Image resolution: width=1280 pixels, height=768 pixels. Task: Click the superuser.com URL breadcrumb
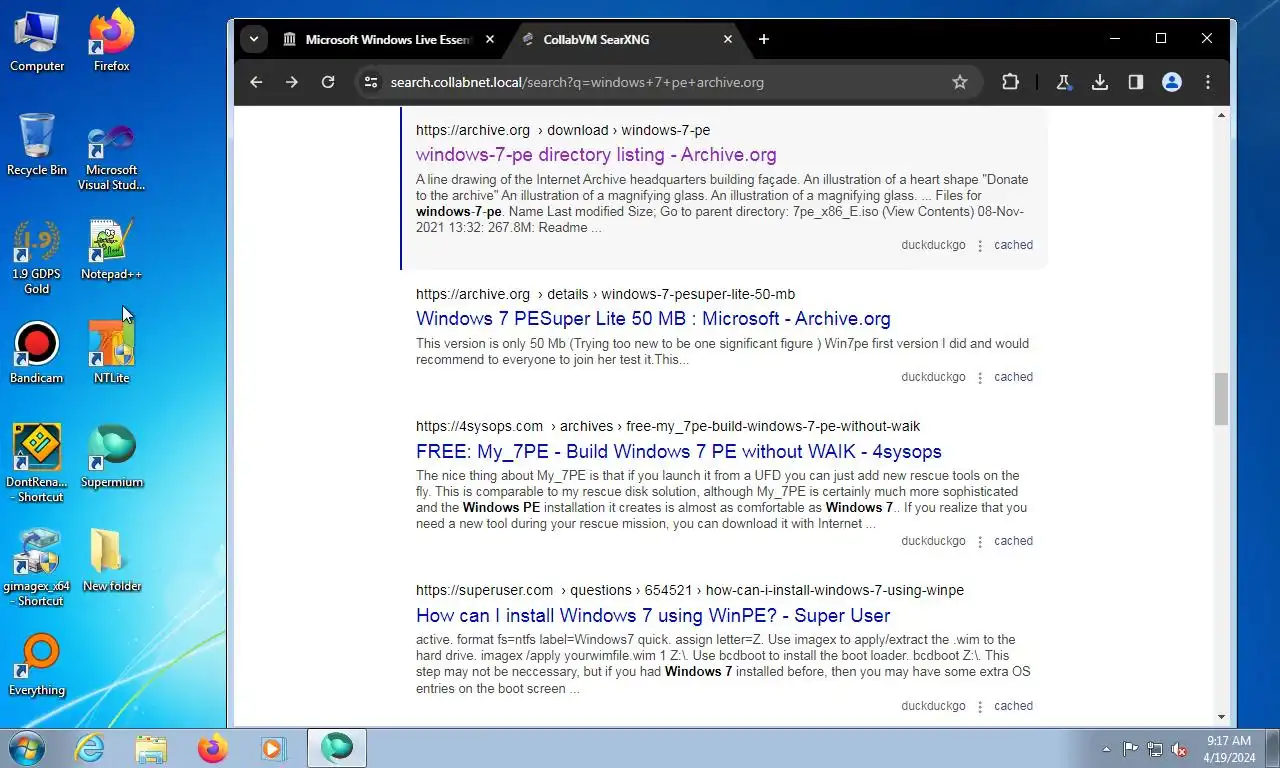pyautogui.click(x=690, y=590)
